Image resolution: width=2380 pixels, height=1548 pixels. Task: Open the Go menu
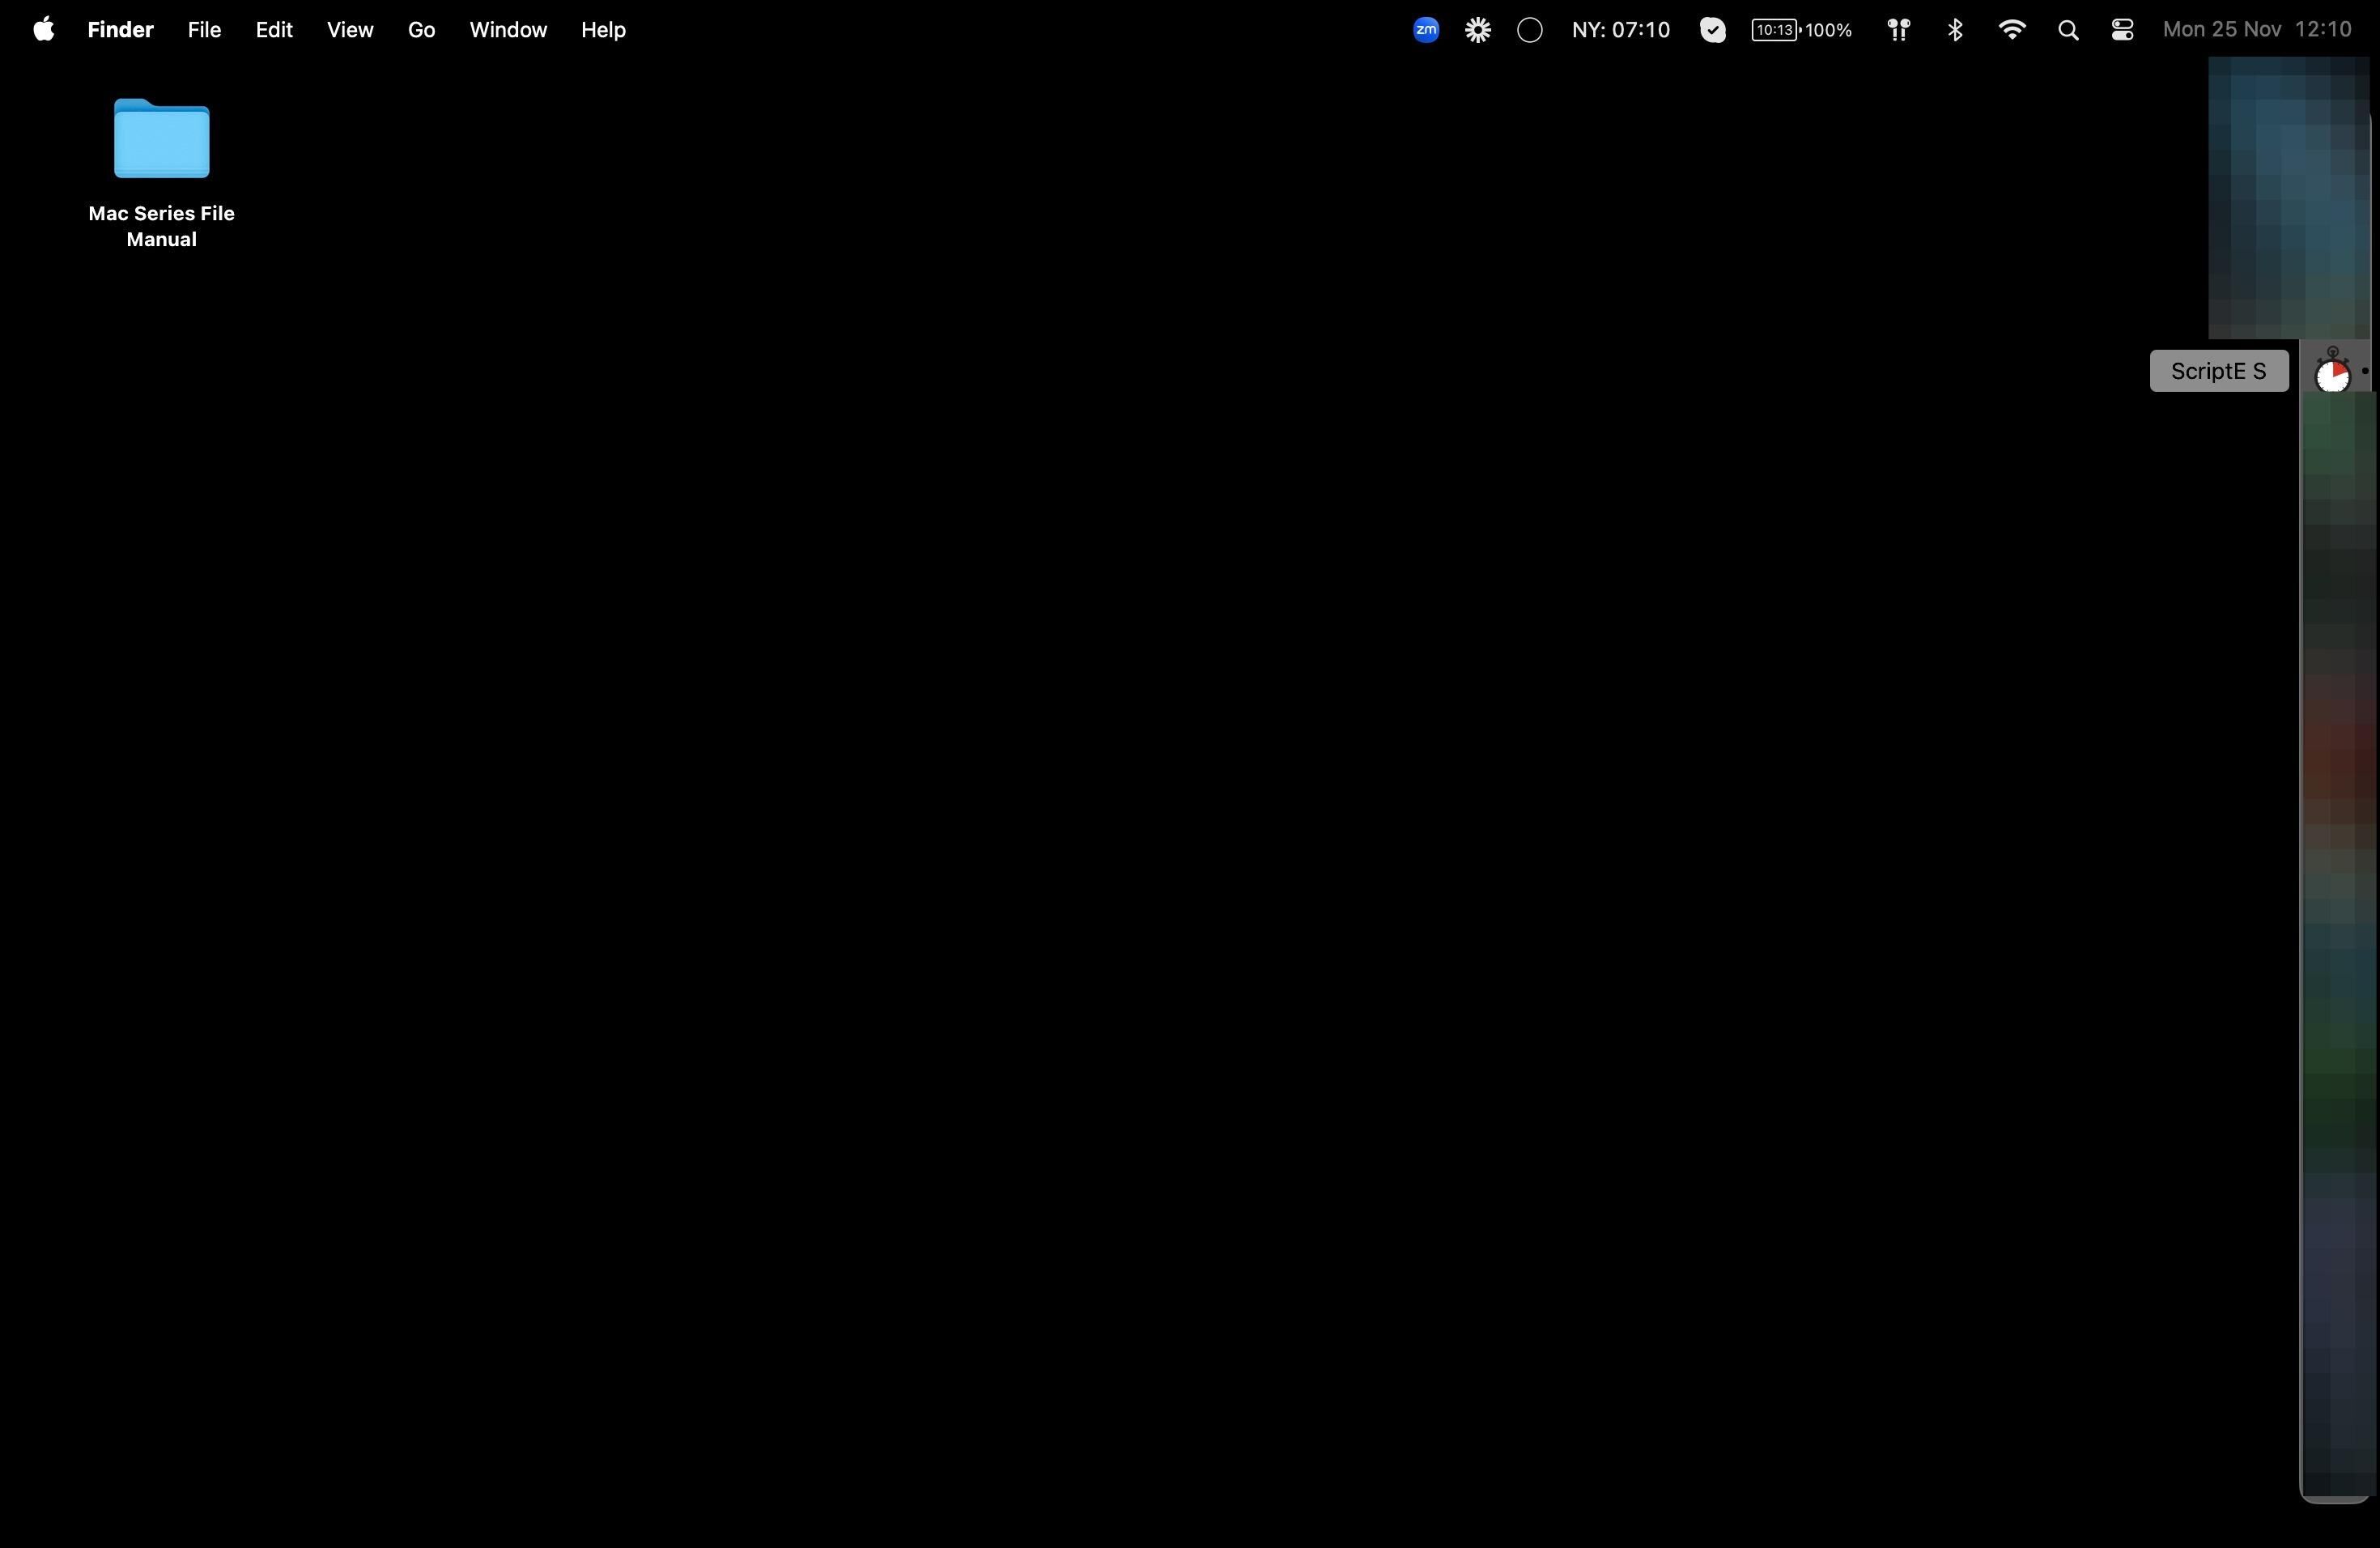(x=421, y=30)
